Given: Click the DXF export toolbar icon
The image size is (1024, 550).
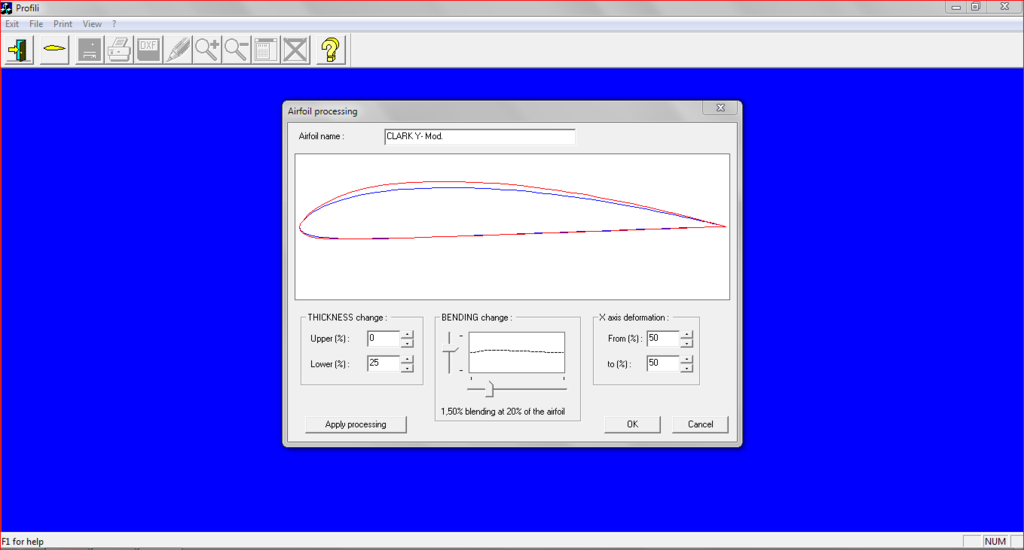Looking at the screenshot, I should pos(149,49).
